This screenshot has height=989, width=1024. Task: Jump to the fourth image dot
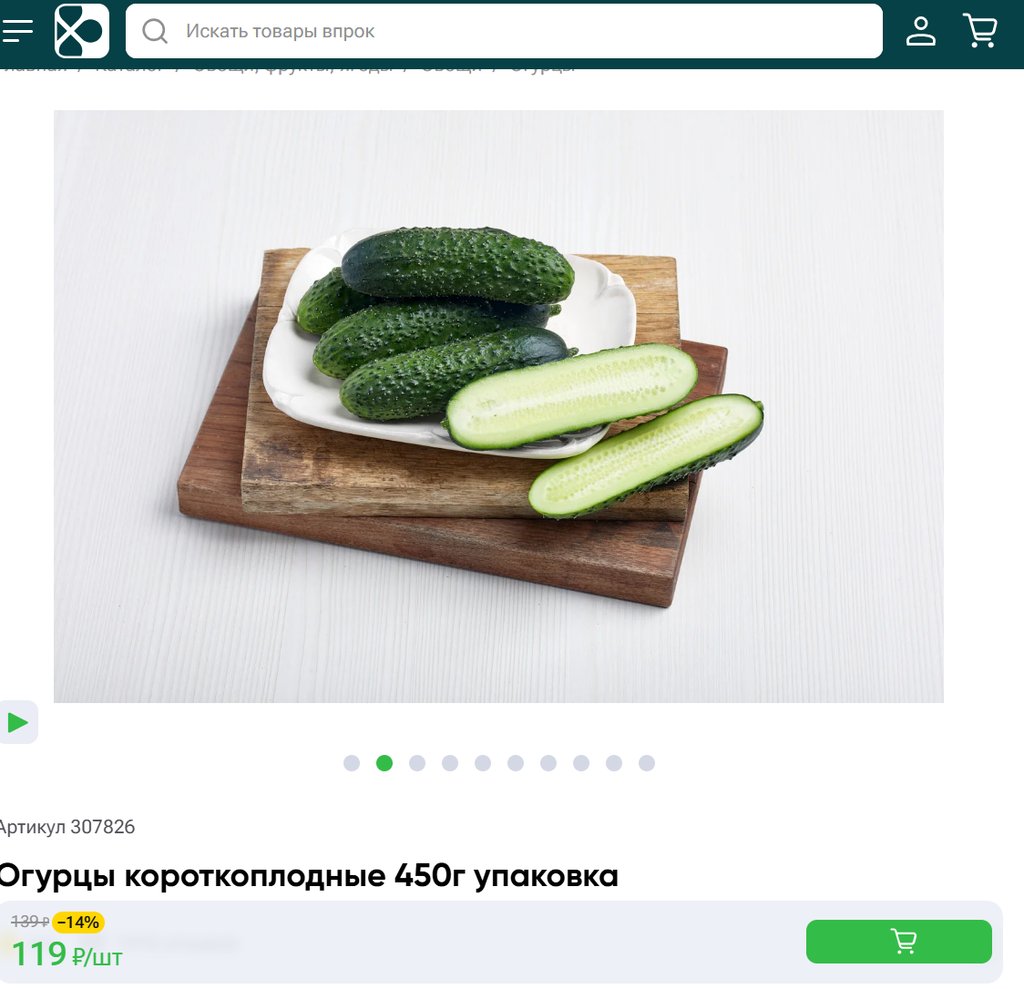(450, 763)
